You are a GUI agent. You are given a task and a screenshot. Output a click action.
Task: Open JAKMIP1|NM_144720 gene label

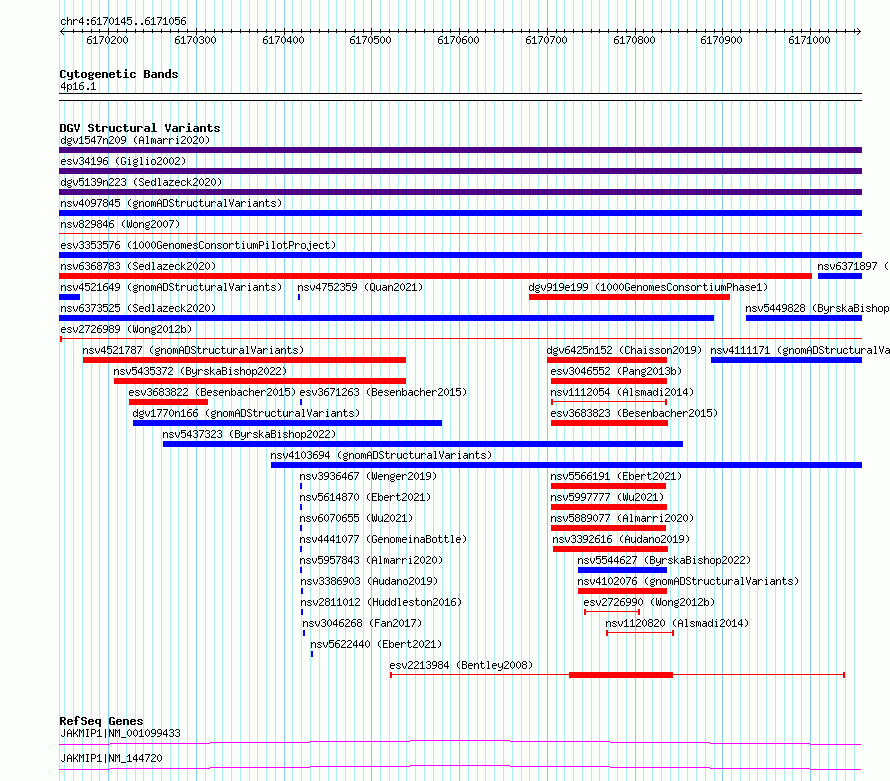pos(111,758)
